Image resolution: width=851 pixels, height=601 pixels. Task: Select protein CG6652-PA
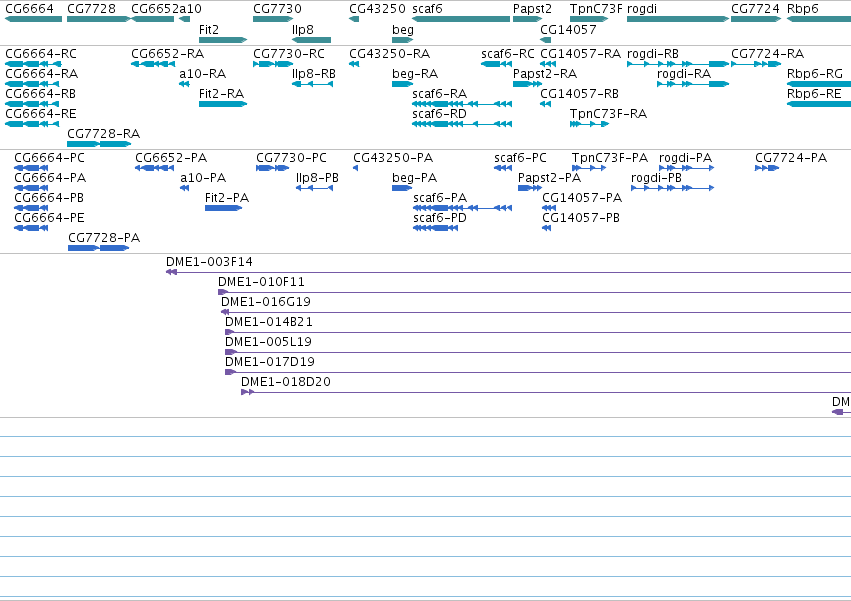171,158
